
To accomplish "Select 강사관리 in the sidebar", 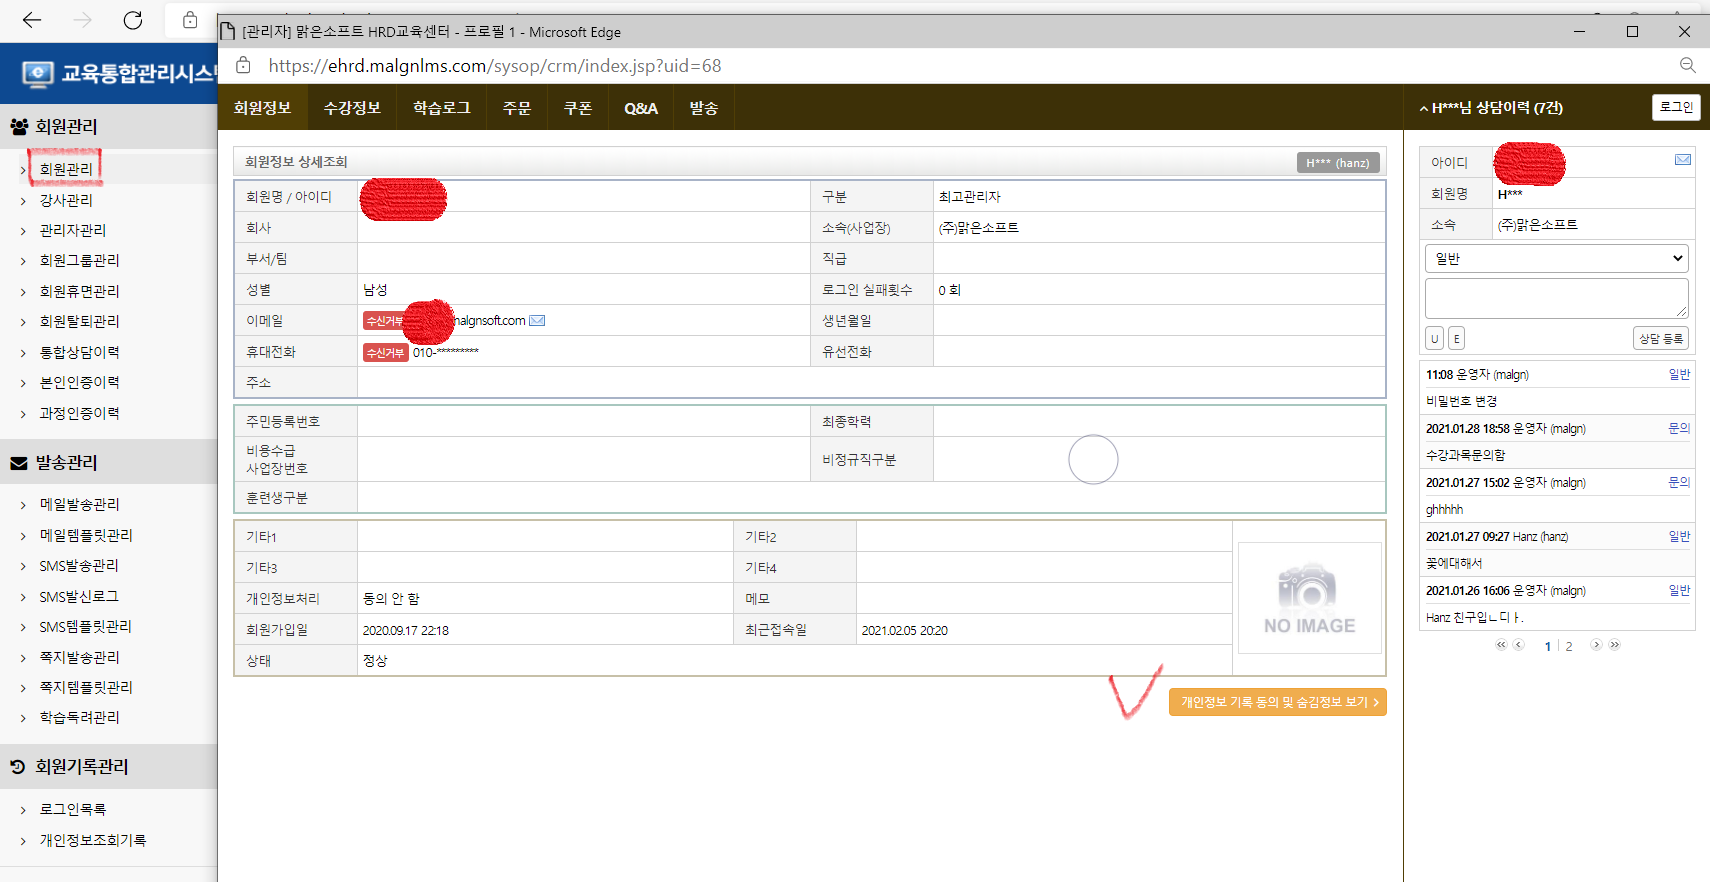I will 66,200.
